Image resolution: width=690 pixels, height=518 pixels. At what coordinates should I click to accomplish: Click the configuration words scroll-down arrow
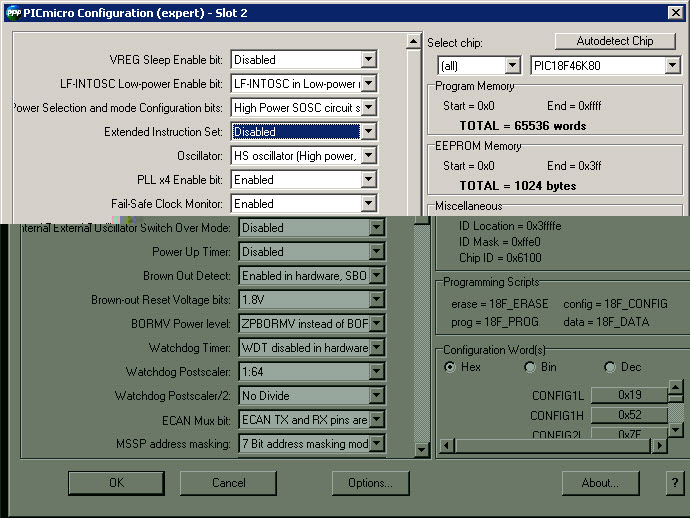click(x=675, y=430)
